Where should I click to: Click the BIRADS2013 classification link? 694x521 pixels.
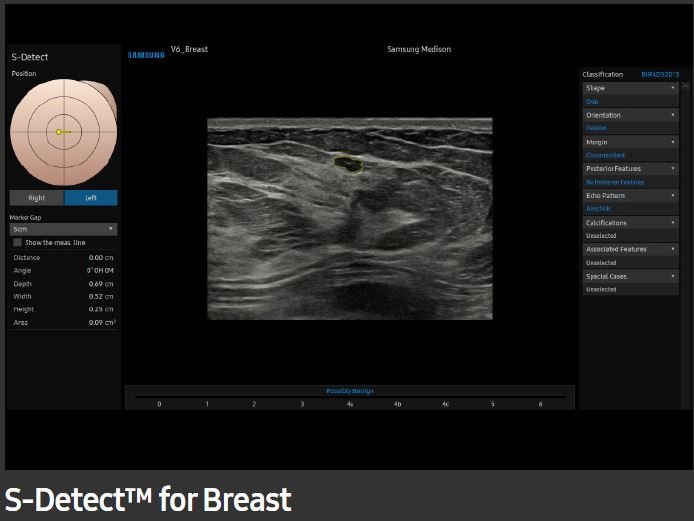click(660, 74)
